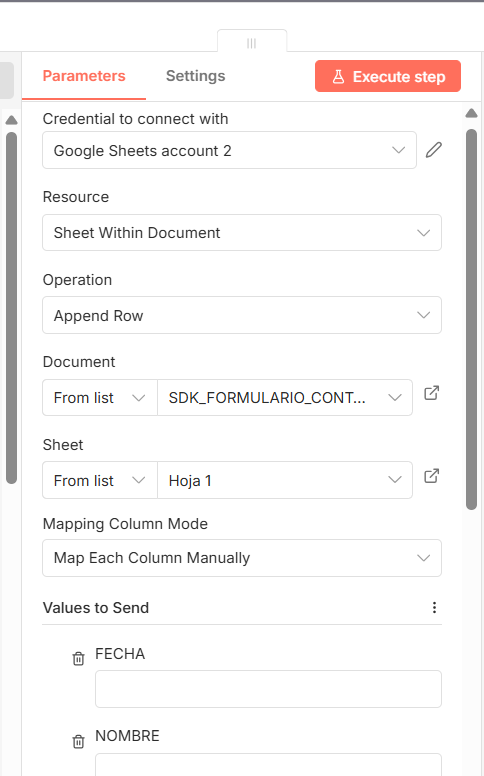Open the Mapping Column Mode dropdown
This screenshot has width=484, height=776.
pos(242,558)
